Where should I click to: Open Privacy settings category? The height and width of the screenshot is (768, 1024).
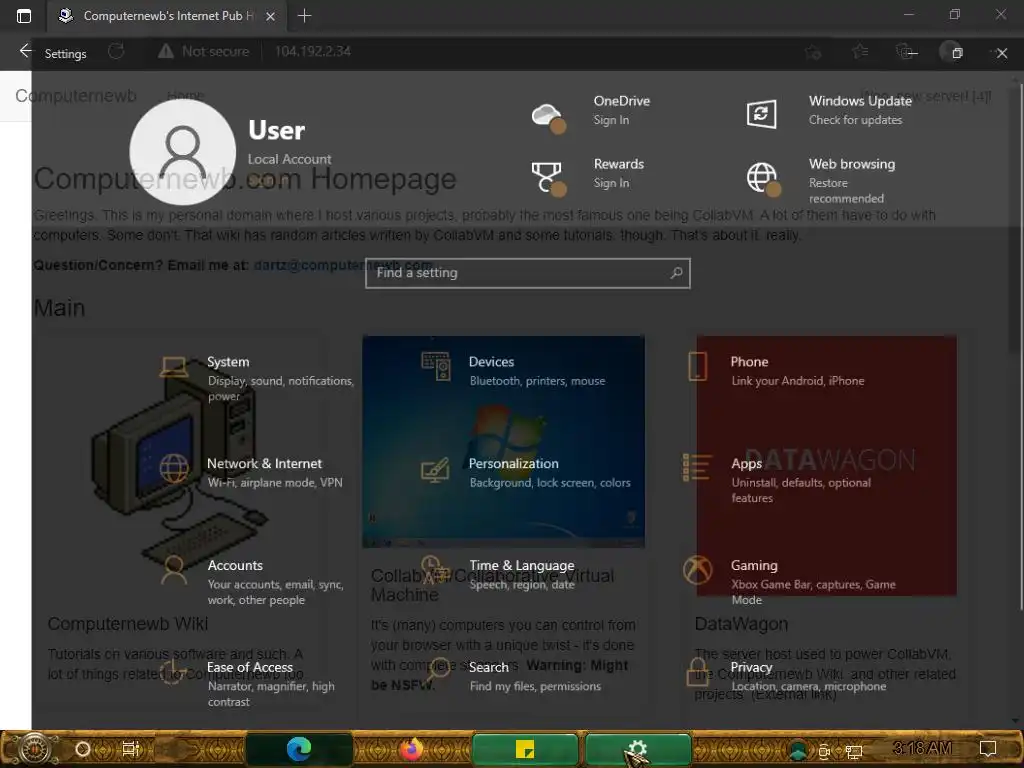coord(785,676)
